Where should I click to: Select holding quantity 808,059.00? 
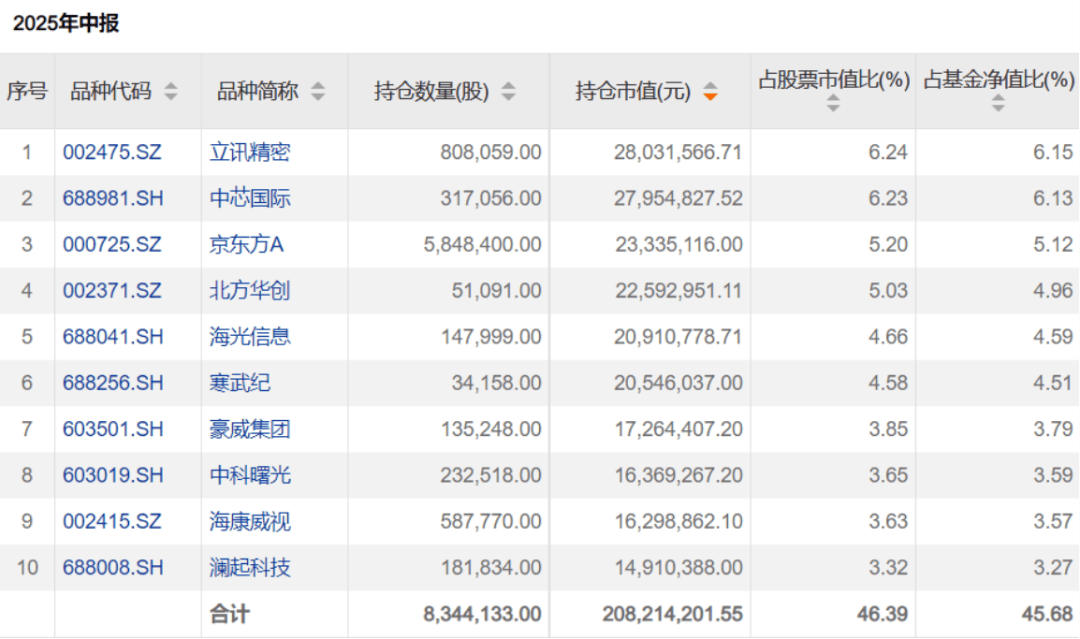tap(491, 151)
